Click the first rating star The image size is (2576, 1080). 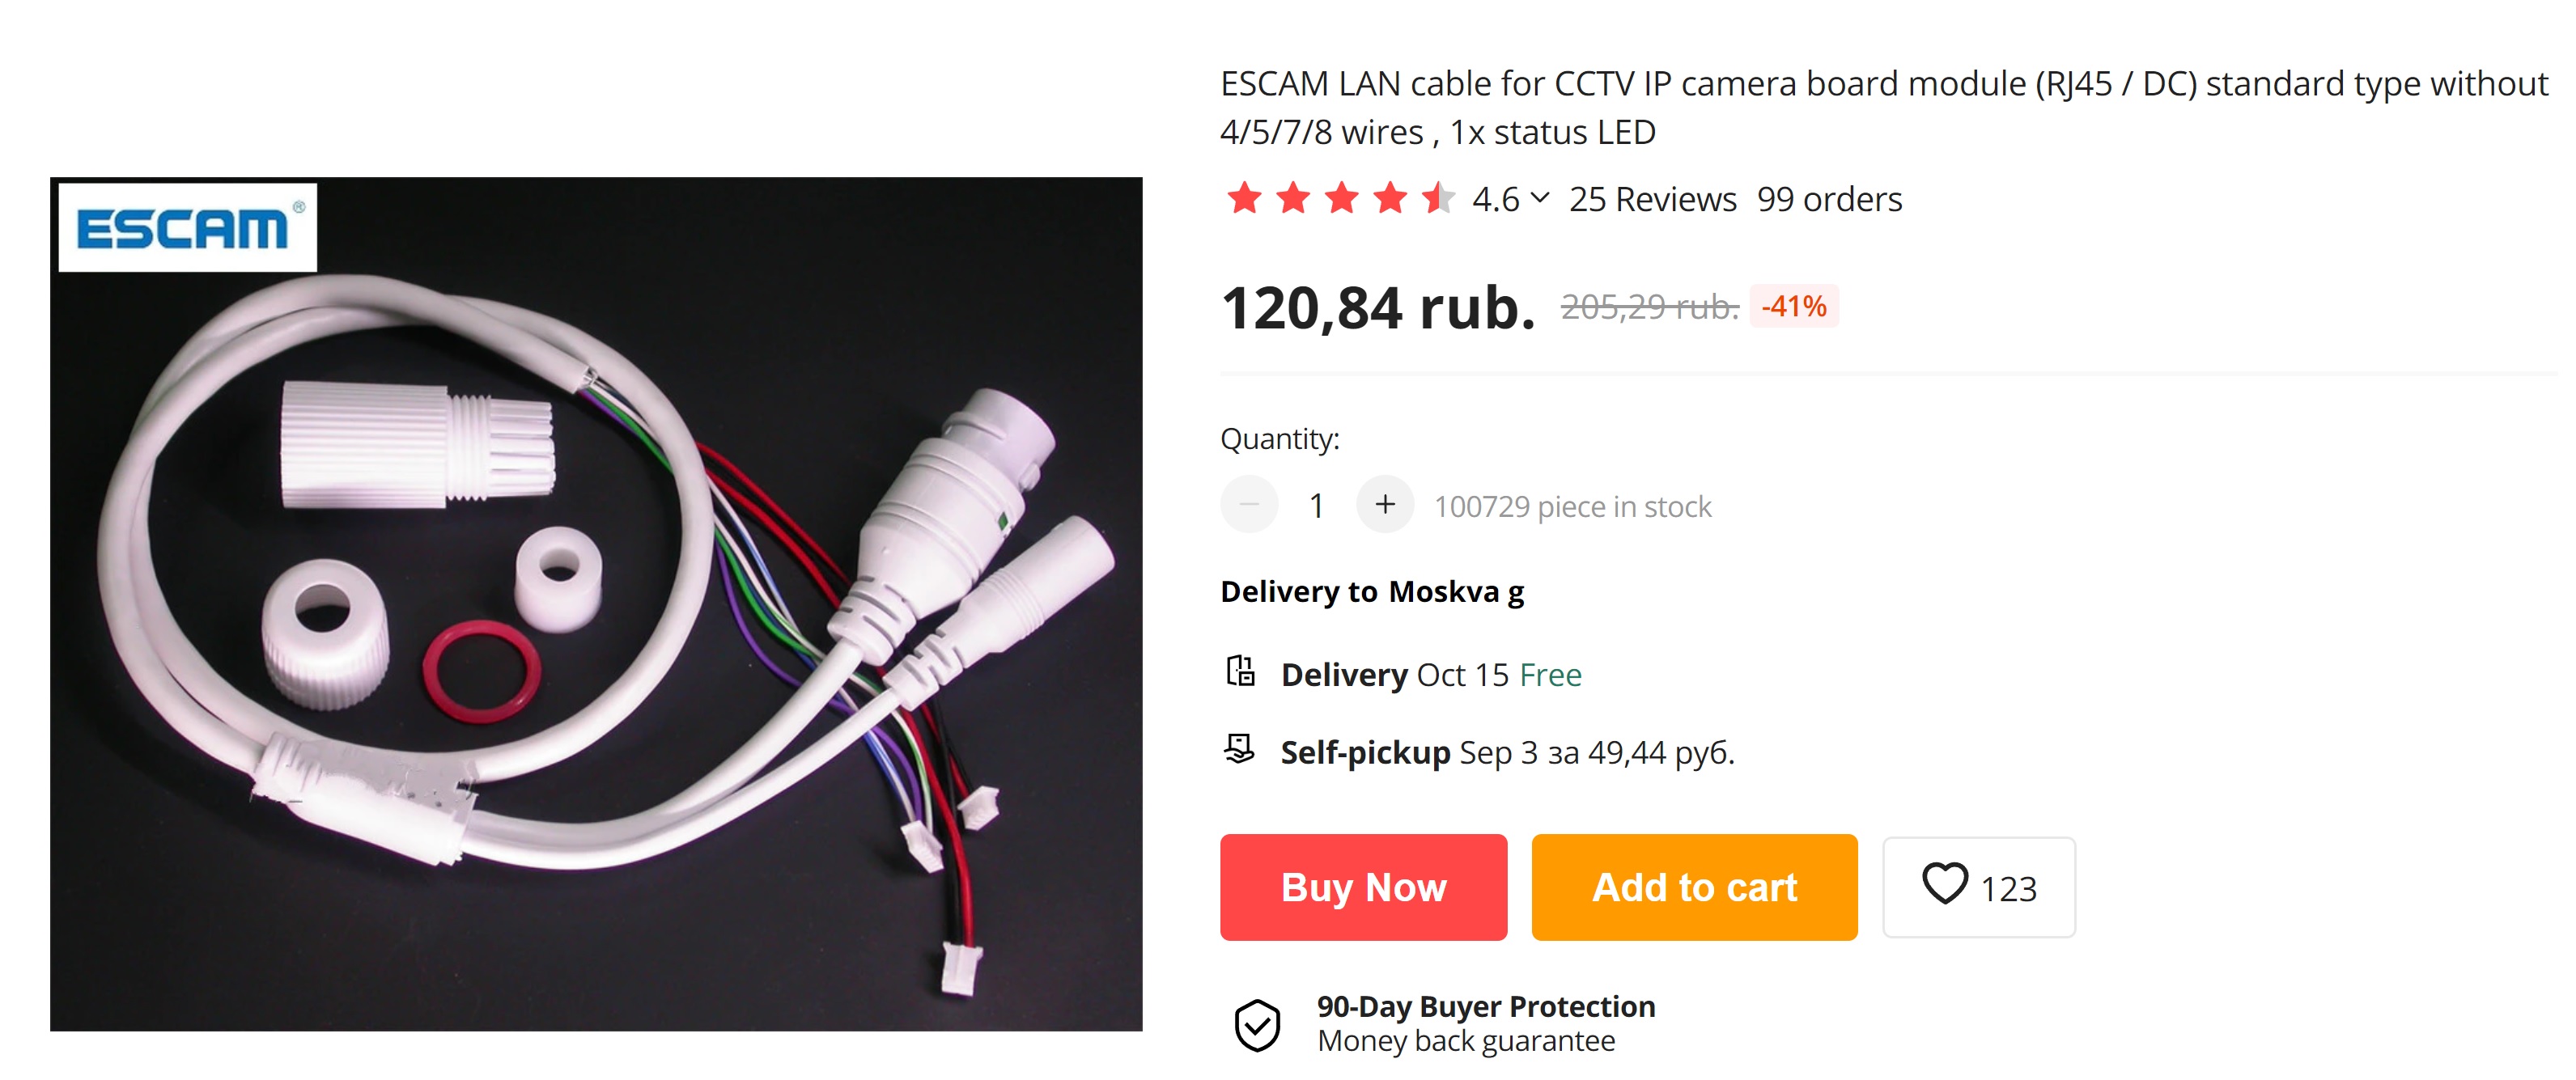(1245, 198)
